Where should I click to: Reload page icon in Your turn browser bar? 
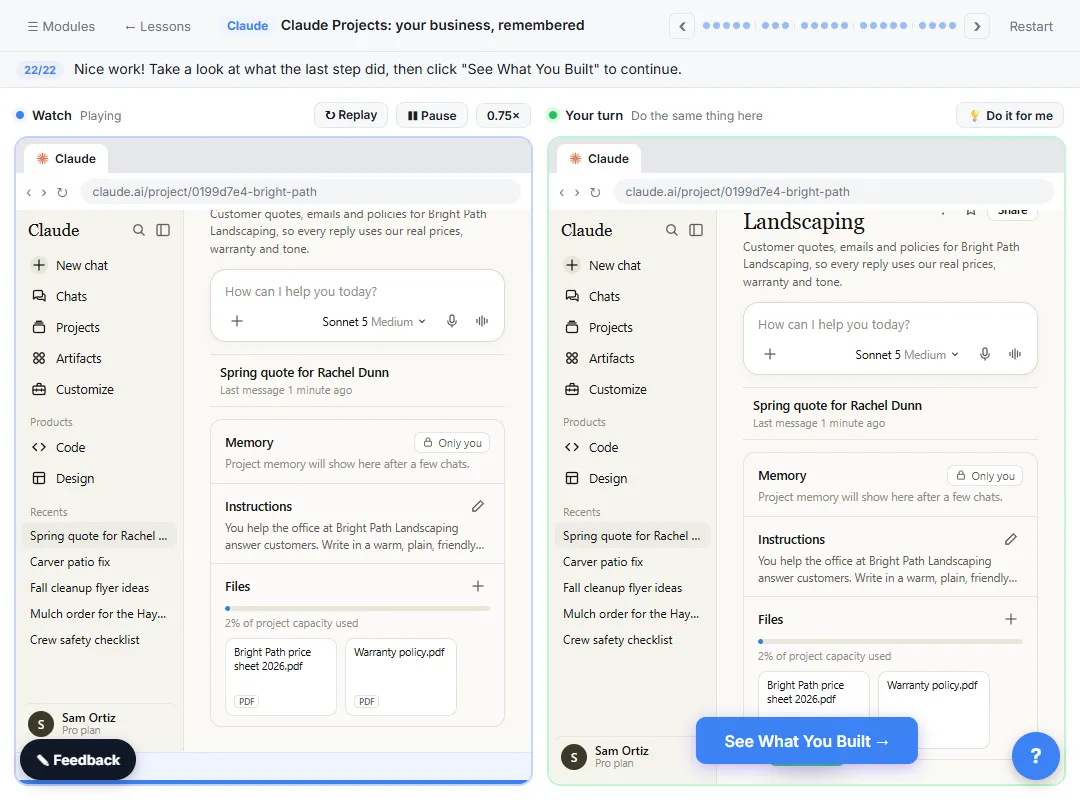tap(595, 192)
